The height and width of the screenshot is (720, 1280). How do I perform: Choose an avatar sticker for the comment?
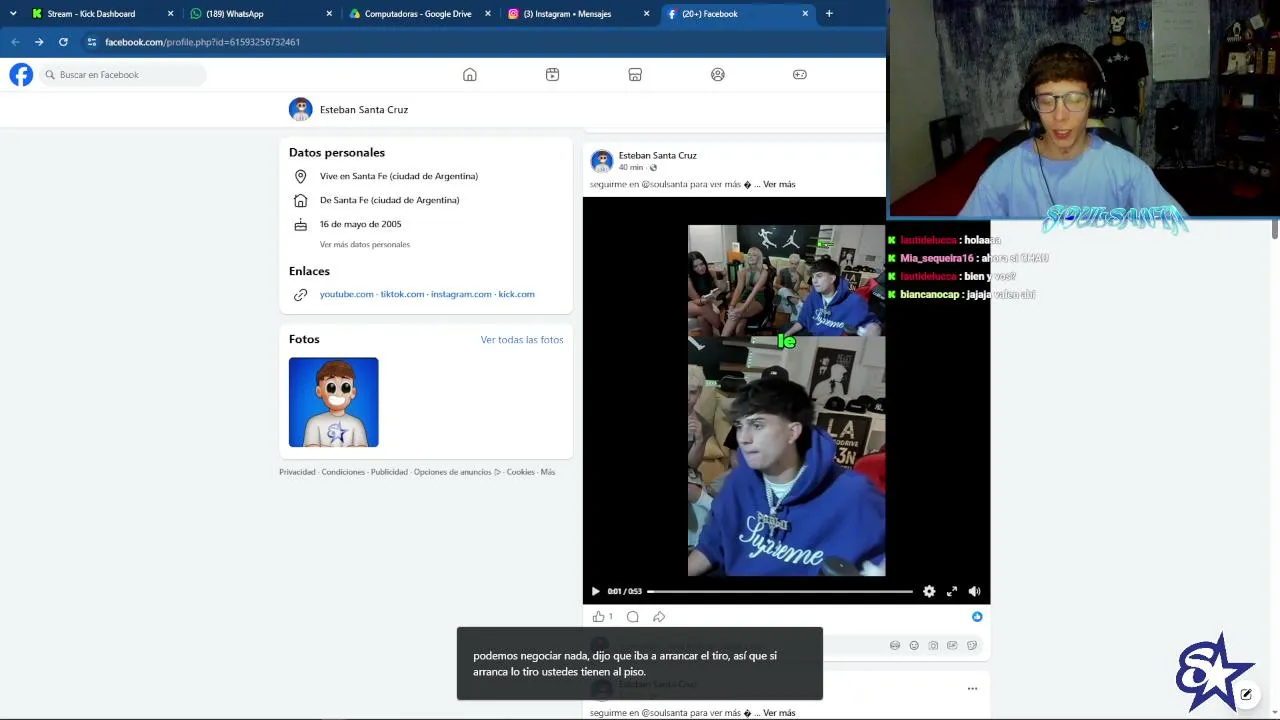(x=895, y=646)
